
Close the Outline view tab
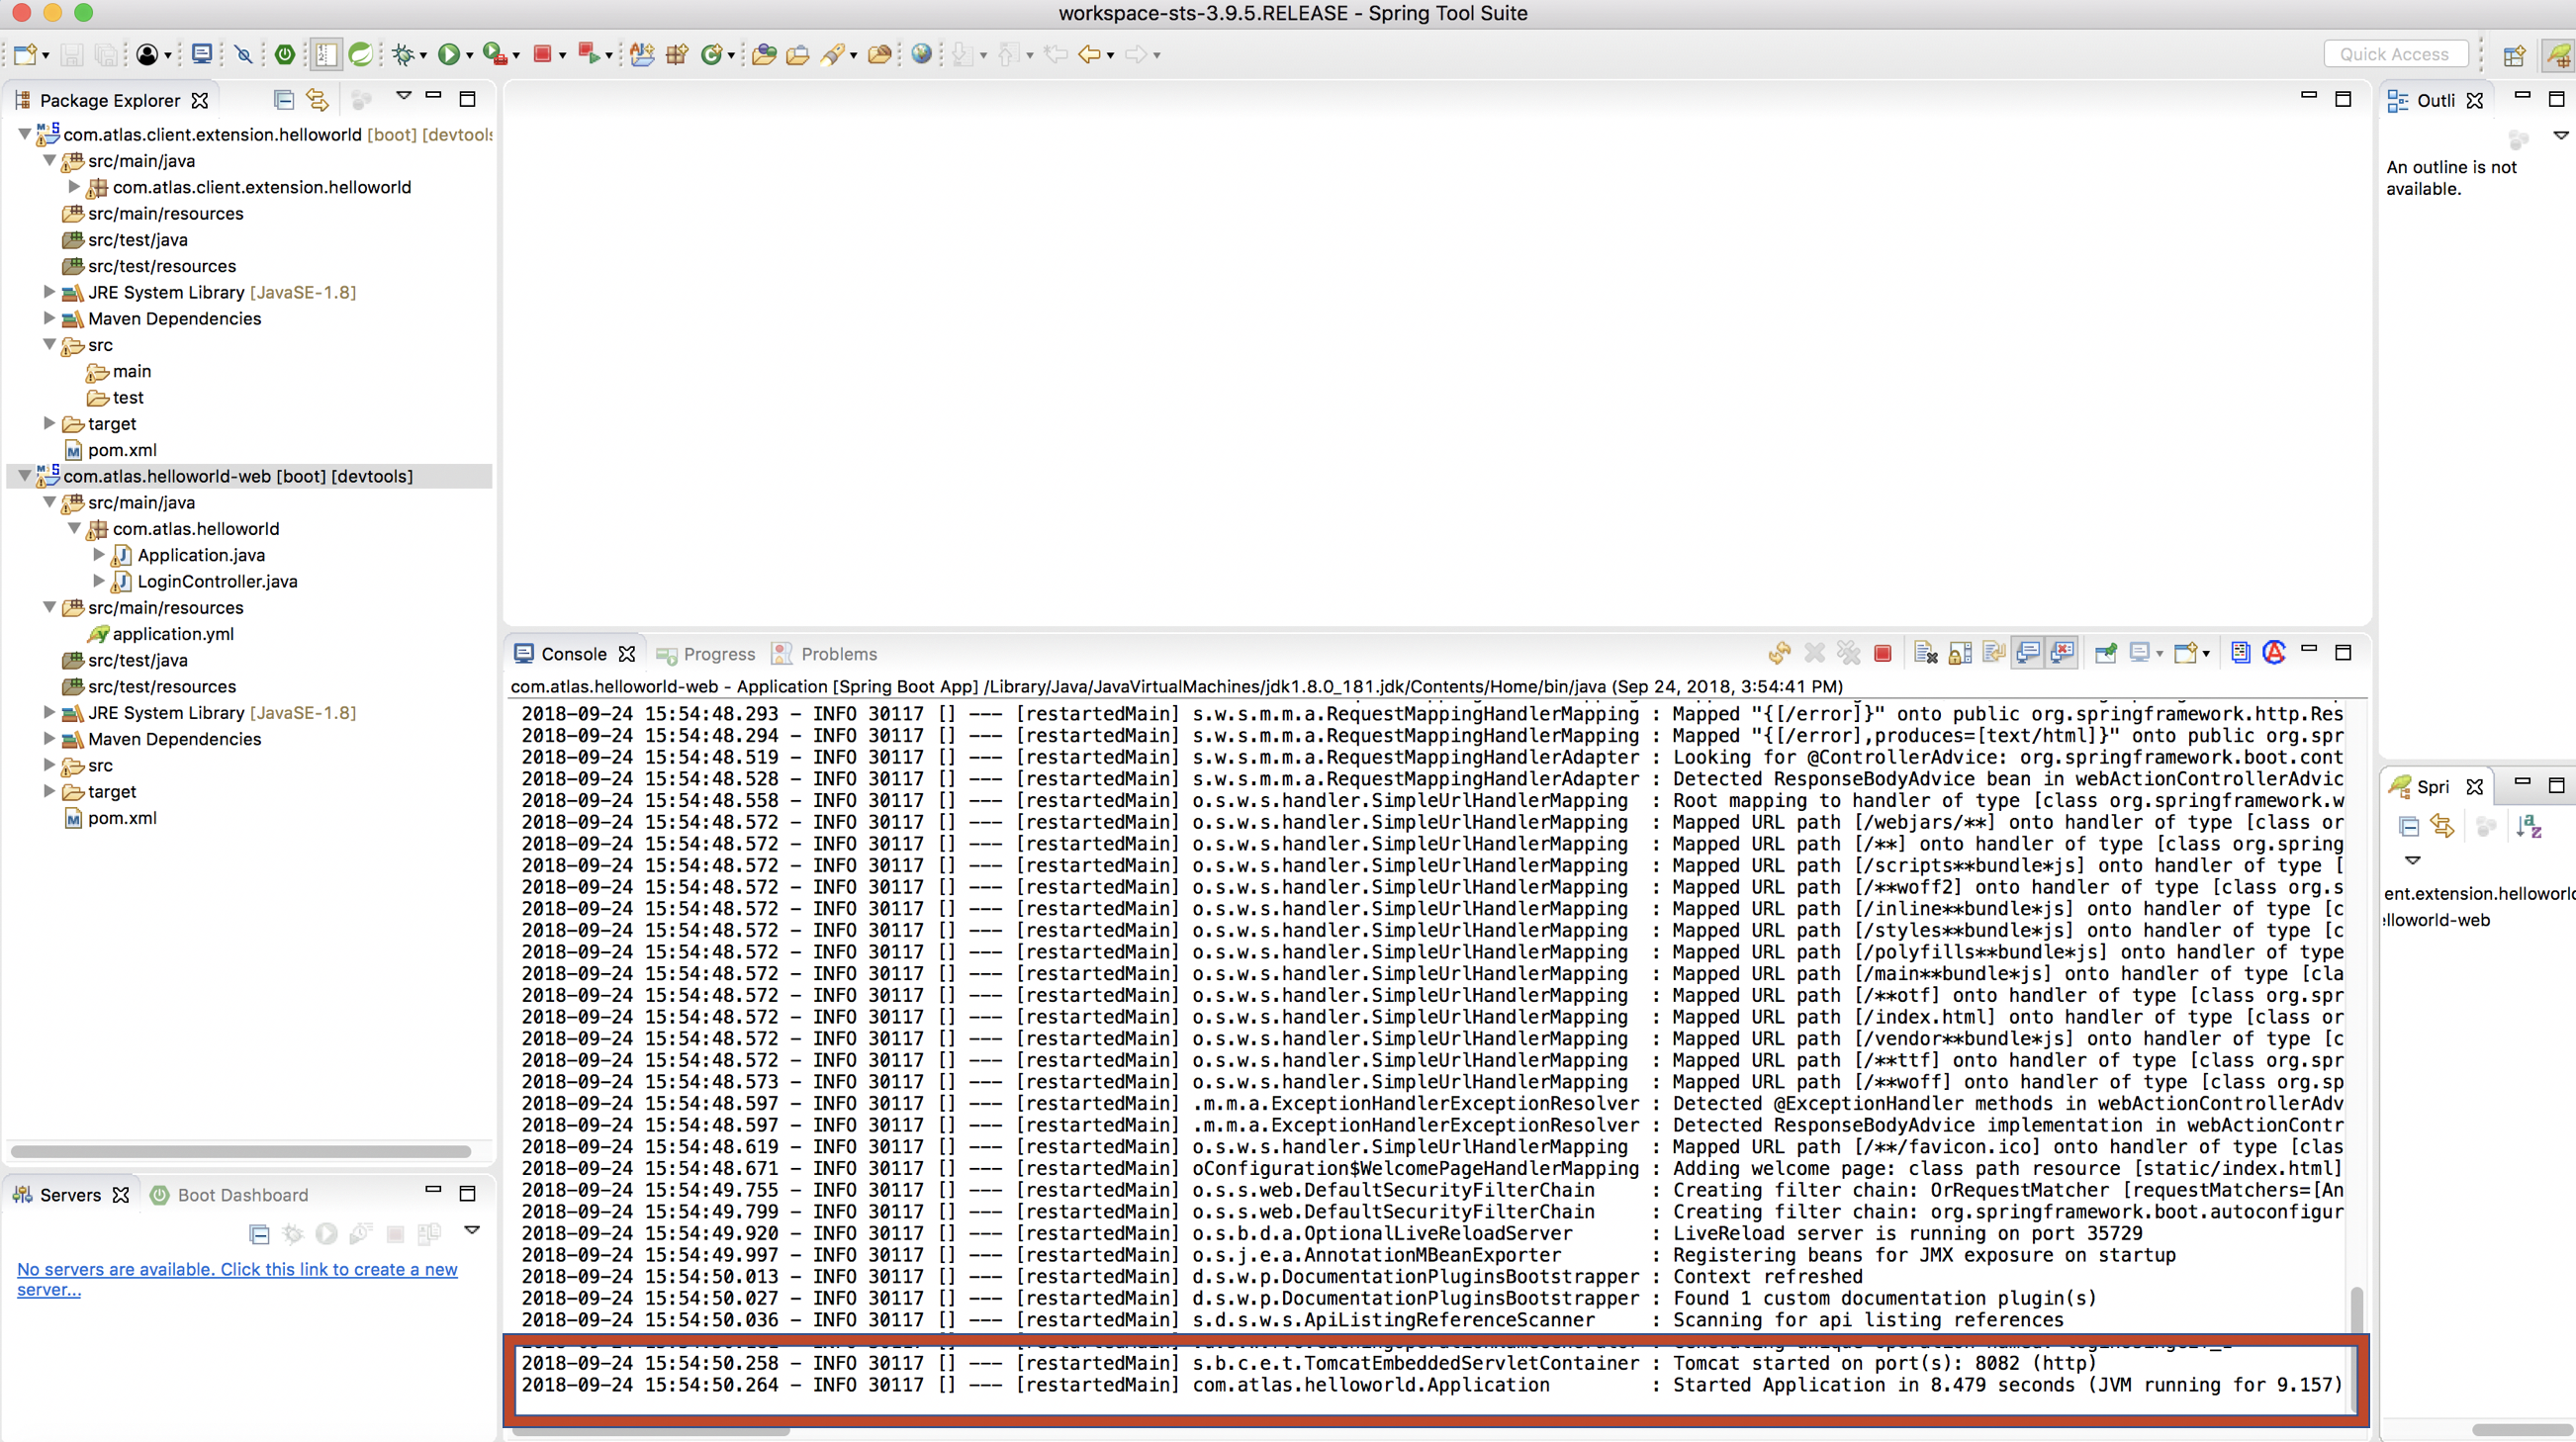pyautogui.click(x=2475, y=100)
